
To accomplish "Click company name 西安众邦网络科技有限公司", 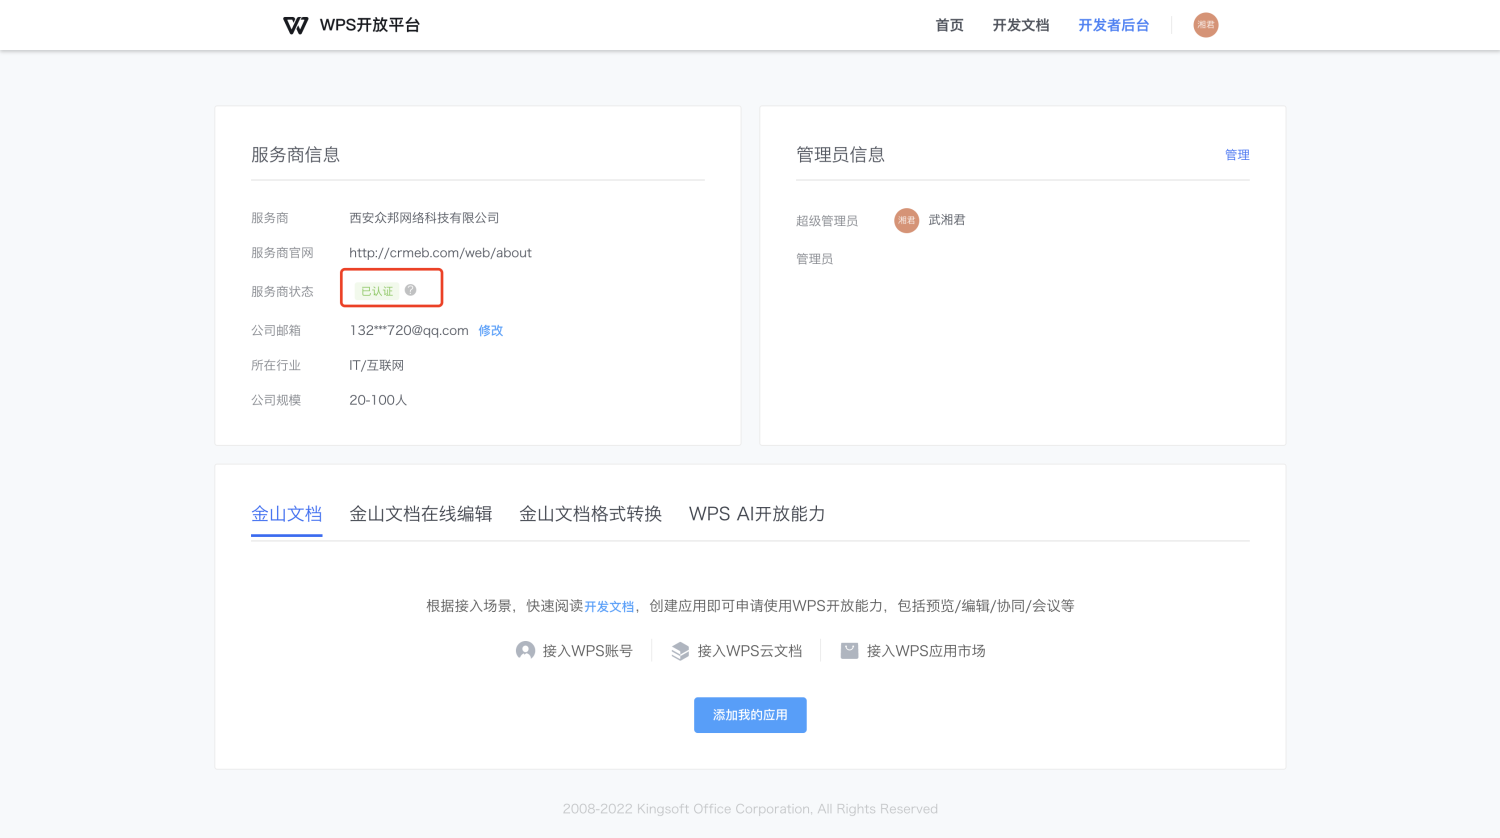I will [x=424, y=218].
